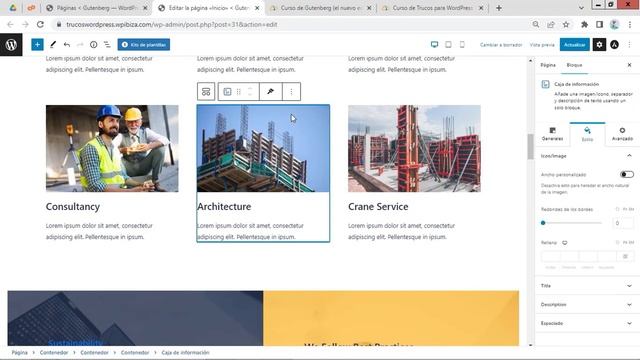The width and height of the screenshot is (640, 360).
Task: Expand the Title section
Action: 587,286
